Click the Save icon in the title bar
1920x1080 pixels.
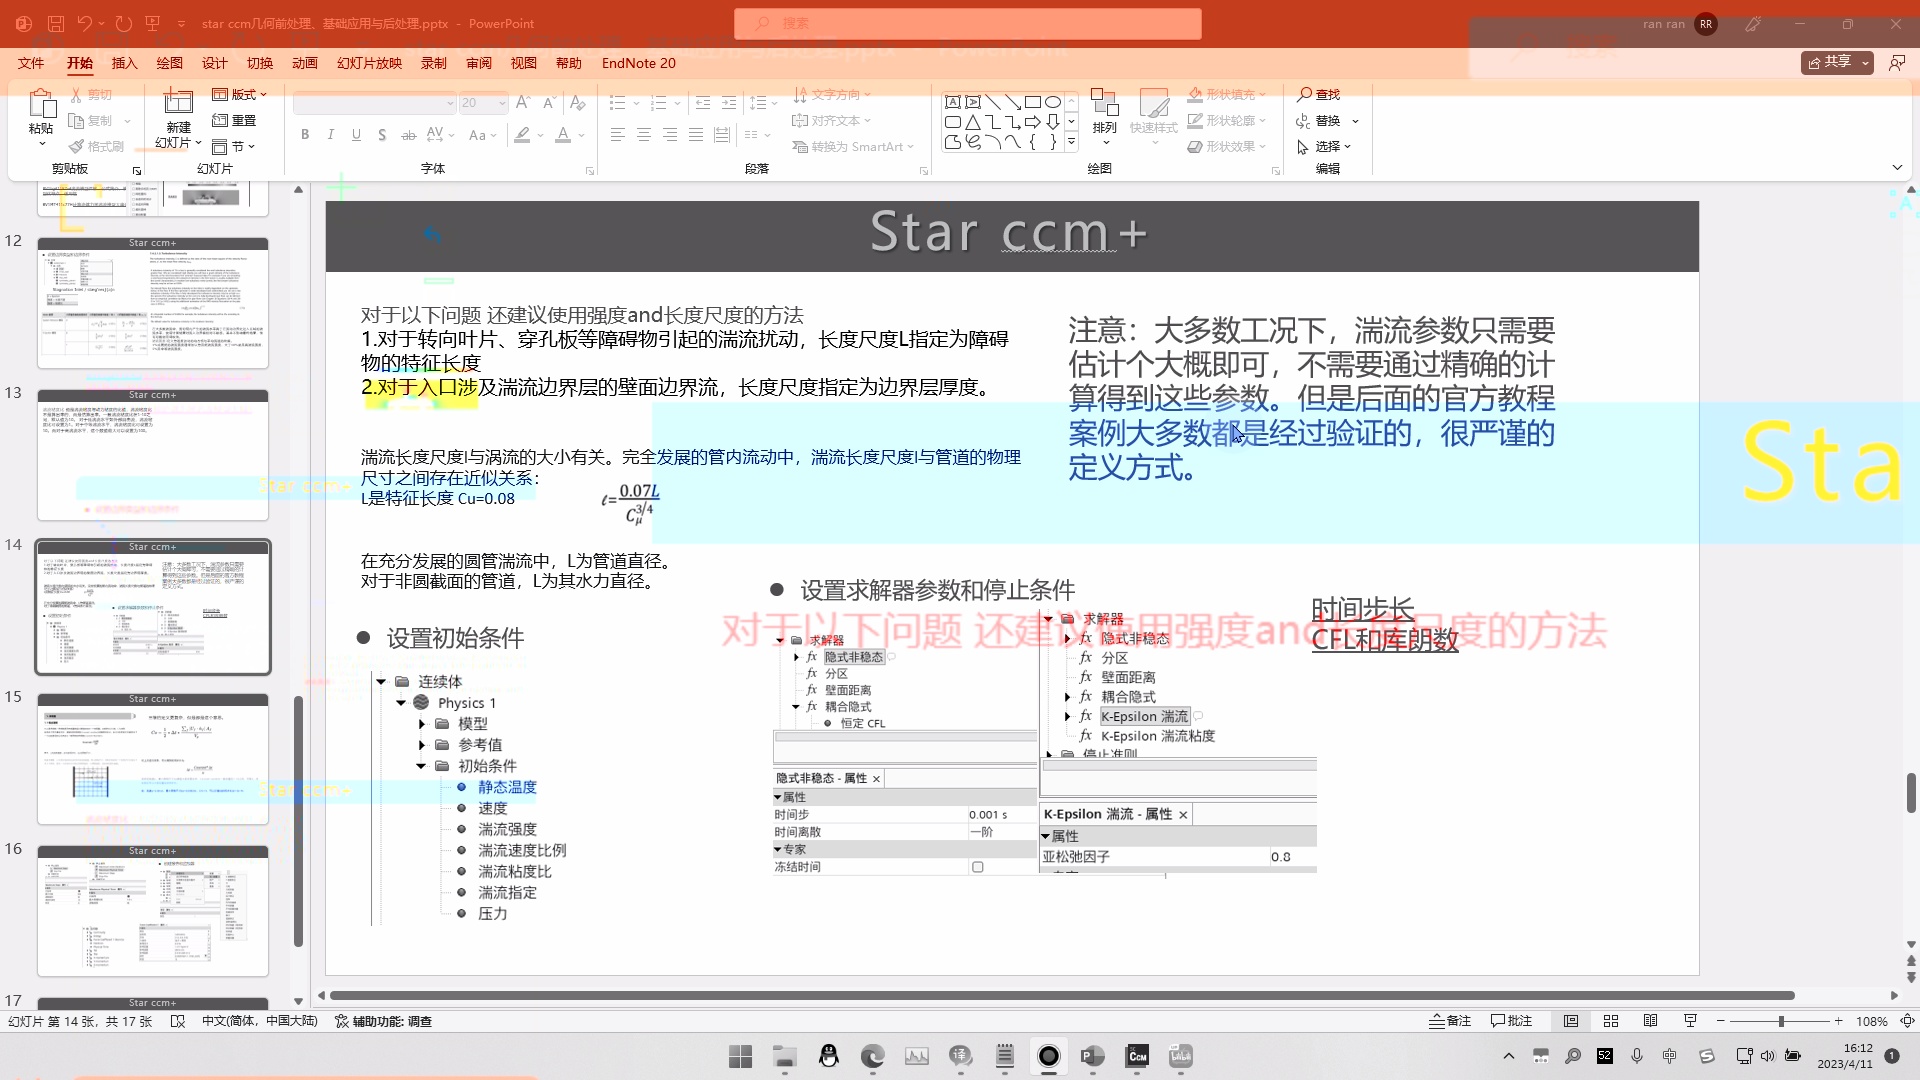pos(55,23)
